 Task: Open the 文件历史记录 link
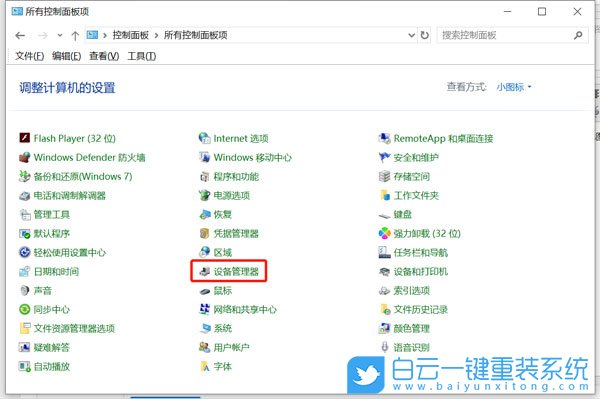[x=421, y=309]
